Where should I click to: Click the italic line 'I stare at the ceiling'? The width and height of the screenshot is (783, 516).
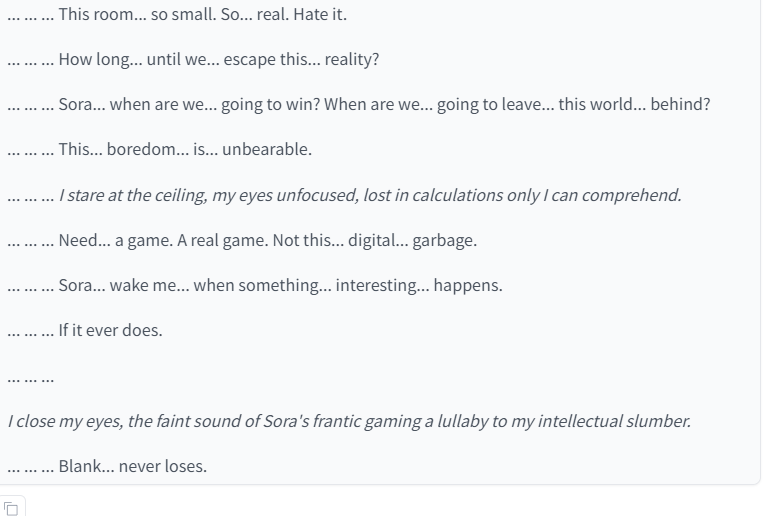344,195
